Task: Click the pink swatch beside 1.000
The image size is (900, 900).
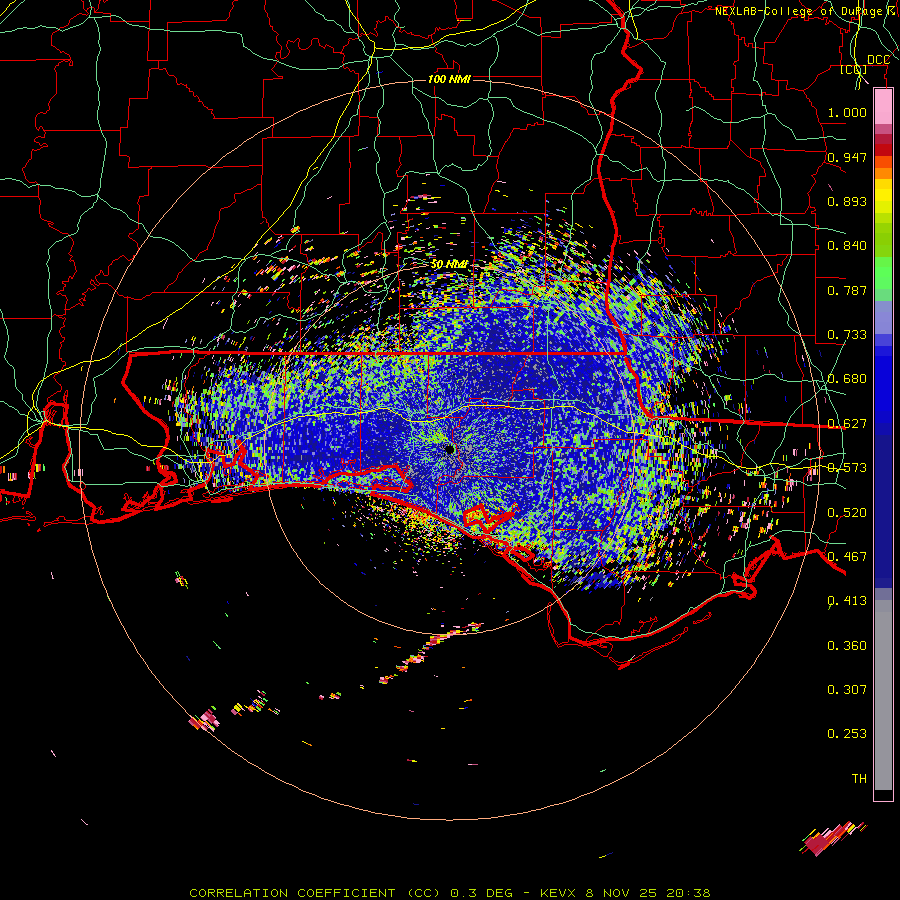Action: [883, 106]
